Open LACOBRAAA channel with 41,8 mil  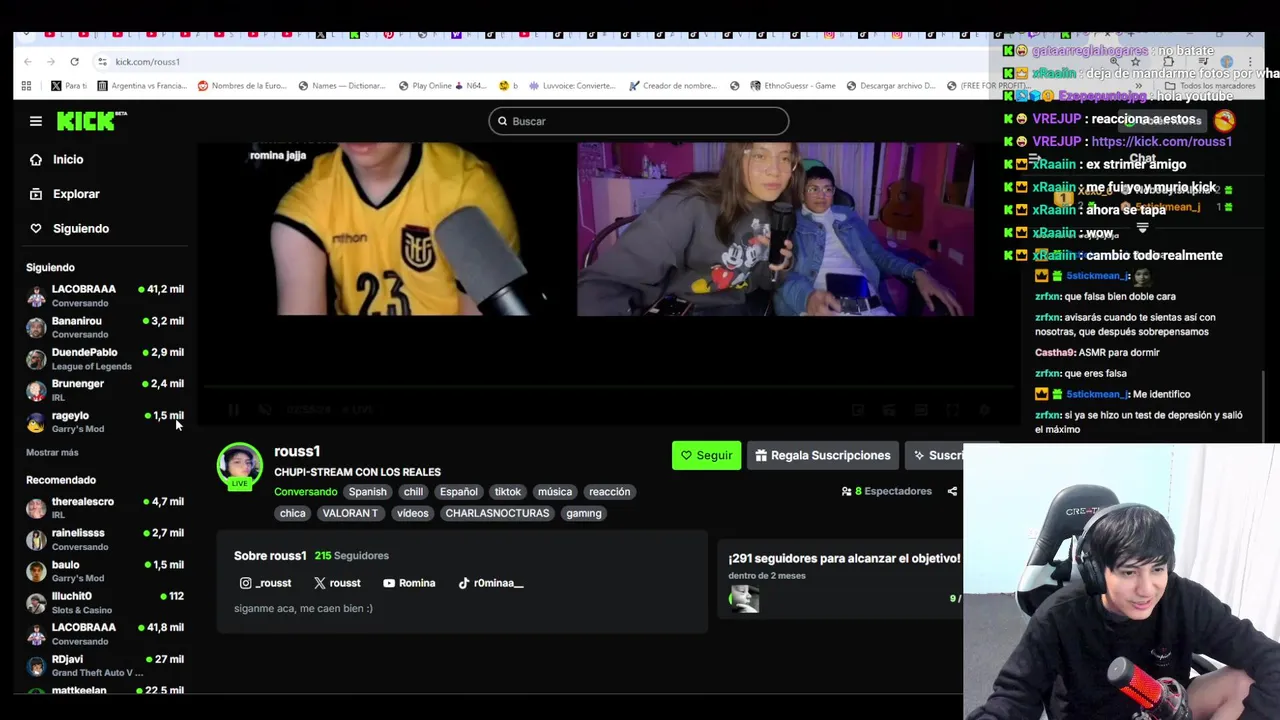click(x=104, y=634)
